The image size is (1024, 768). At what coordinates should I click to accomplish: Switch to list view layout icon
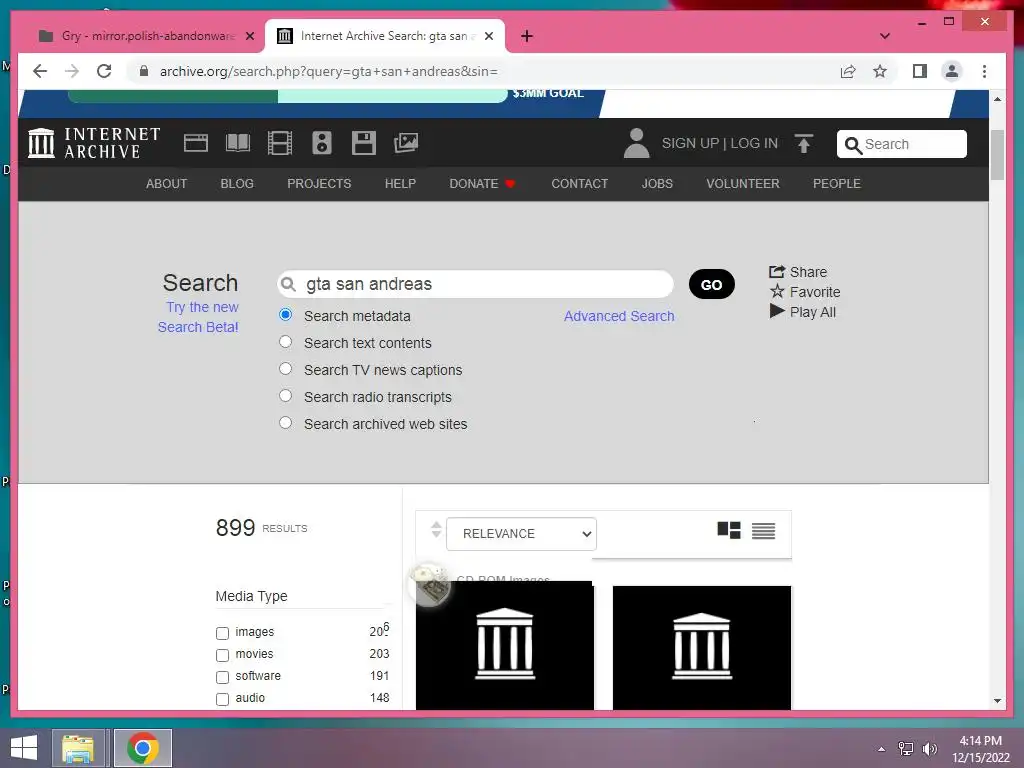[x=763, y=530]
